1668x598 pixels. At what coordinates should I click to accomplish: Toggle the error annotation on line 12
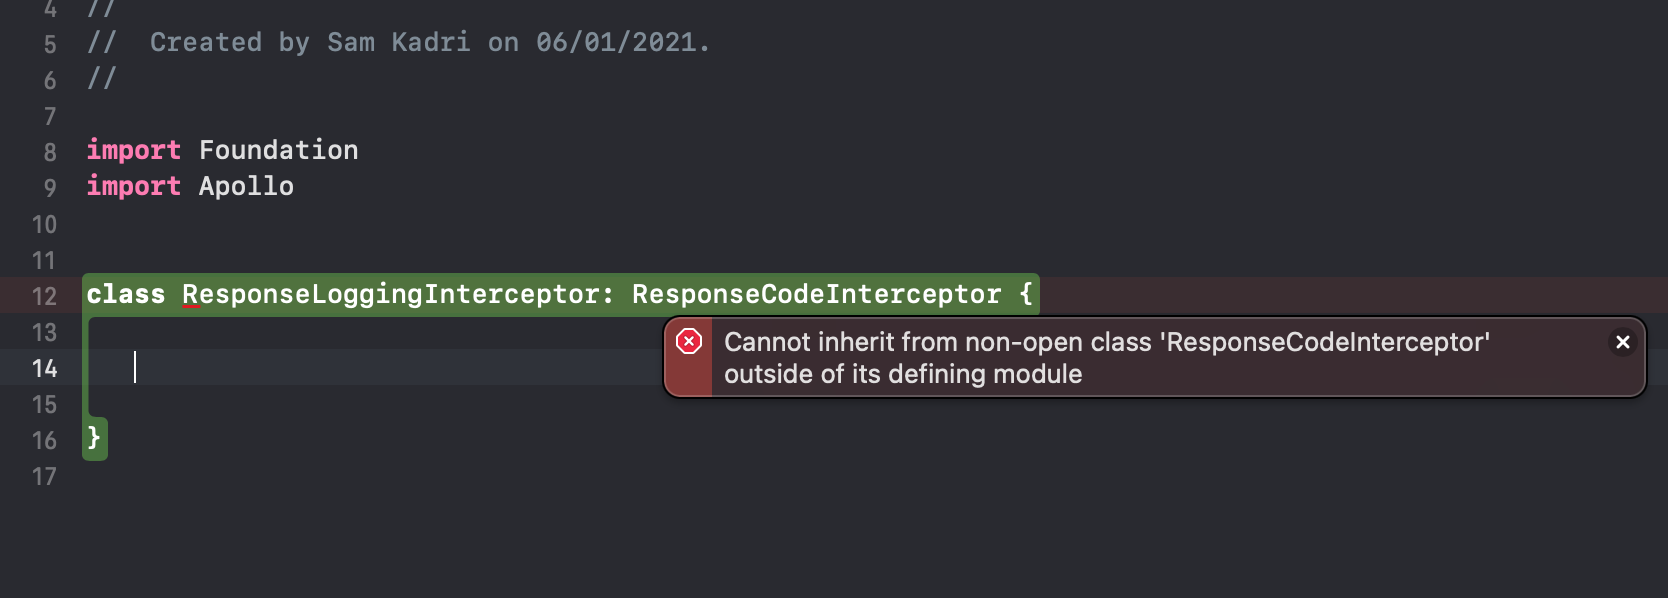tap(687, 342)
